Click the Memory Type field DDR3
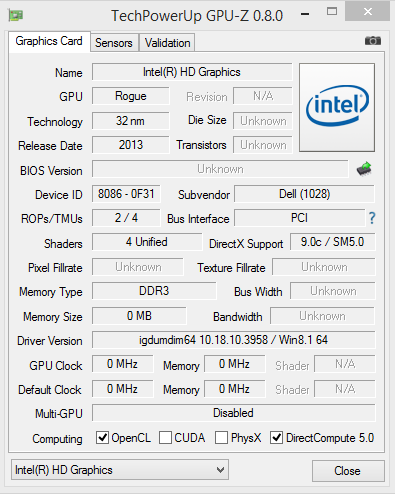 coord(154,291)
